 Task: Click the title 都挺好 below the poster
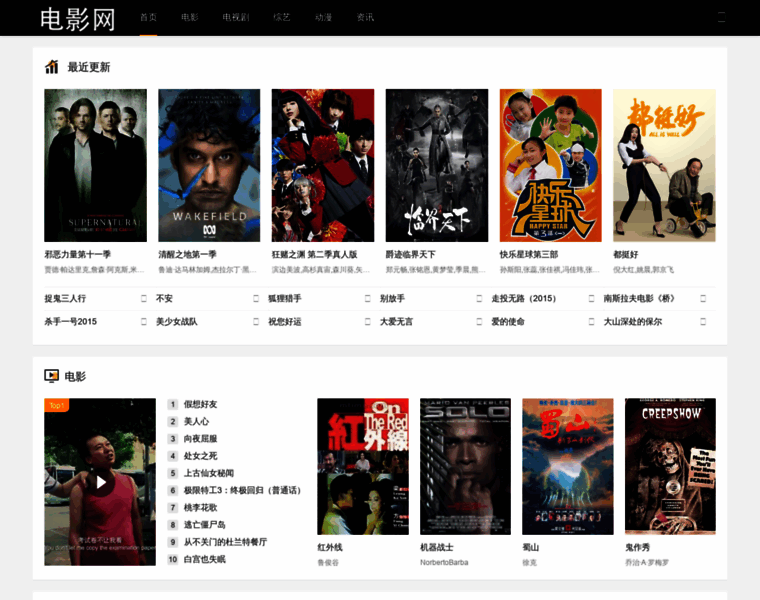pos(626,254)
